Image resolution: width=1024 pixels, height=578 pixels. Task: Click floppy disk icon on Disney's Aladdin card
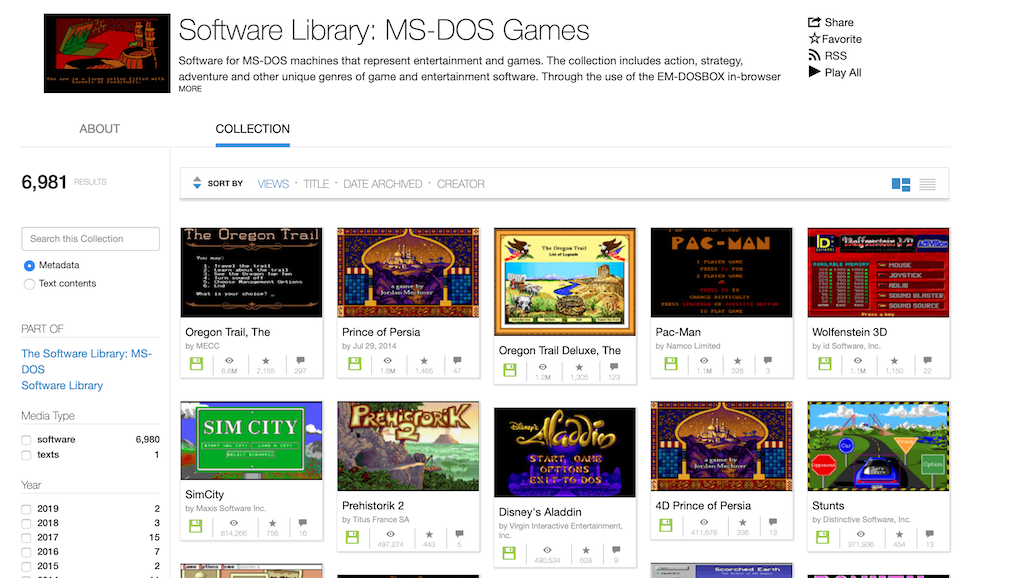pos(509,553)
